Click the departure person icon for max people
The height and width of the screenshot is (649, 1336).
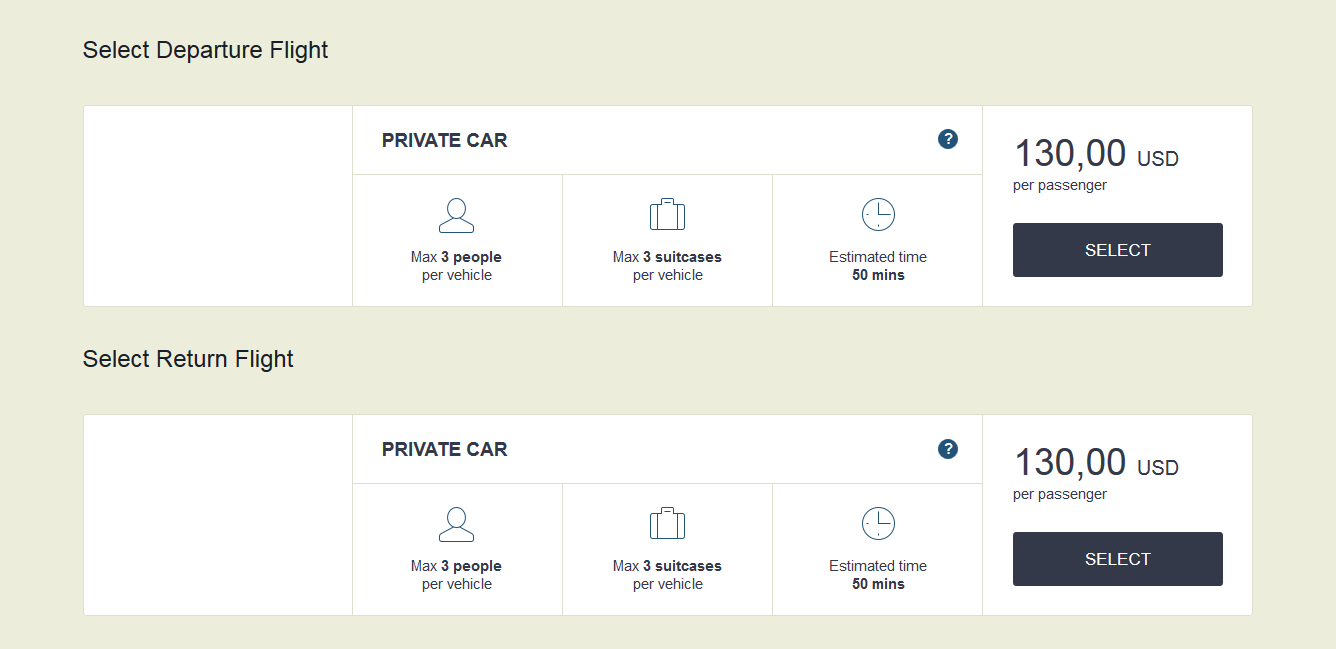[456, 215]
